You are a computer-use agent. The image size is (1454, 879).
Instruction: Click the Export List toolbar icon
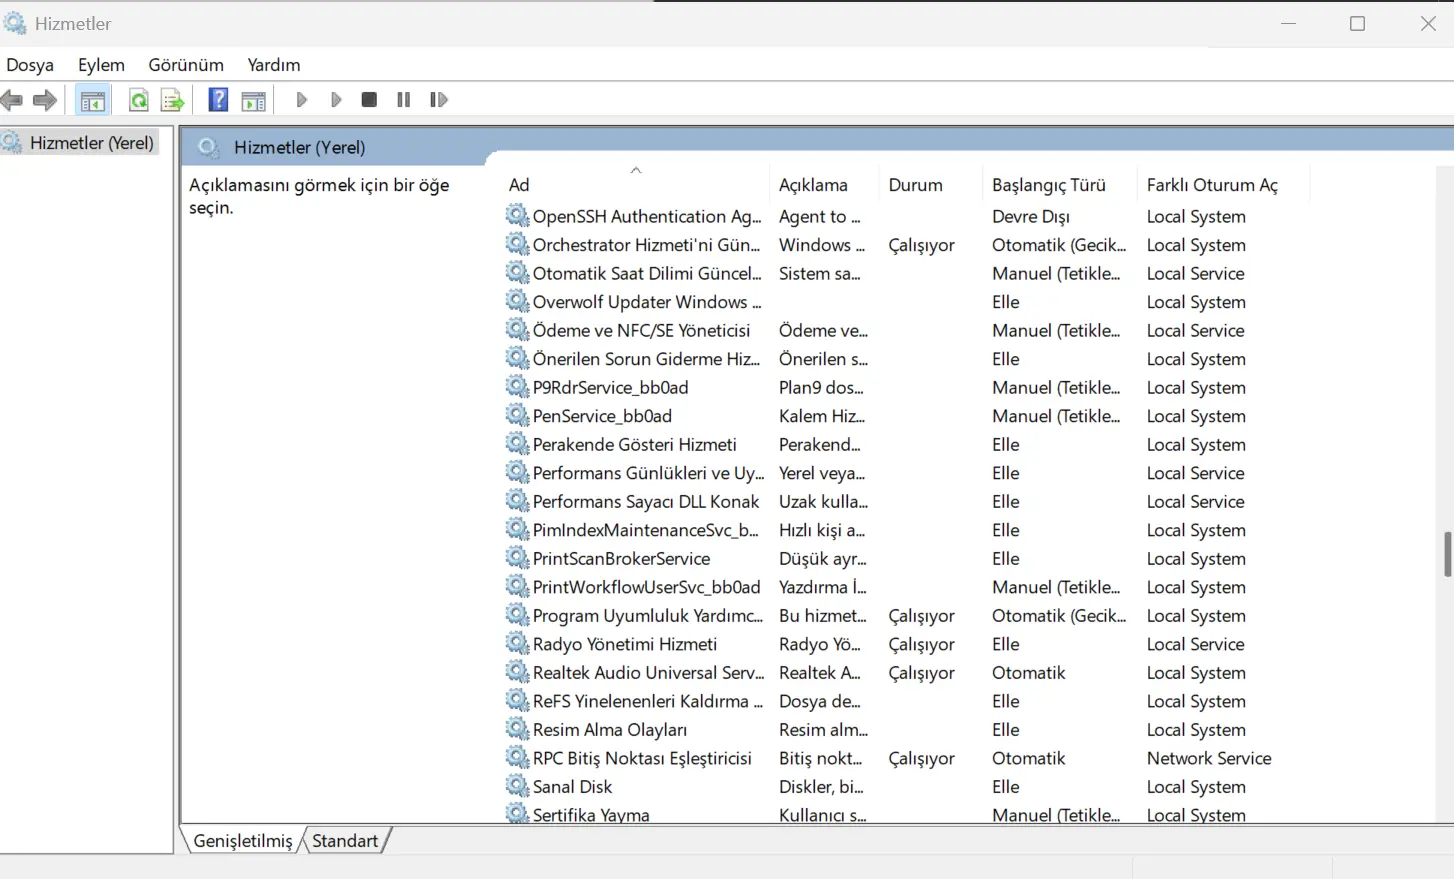coord(173,100)
